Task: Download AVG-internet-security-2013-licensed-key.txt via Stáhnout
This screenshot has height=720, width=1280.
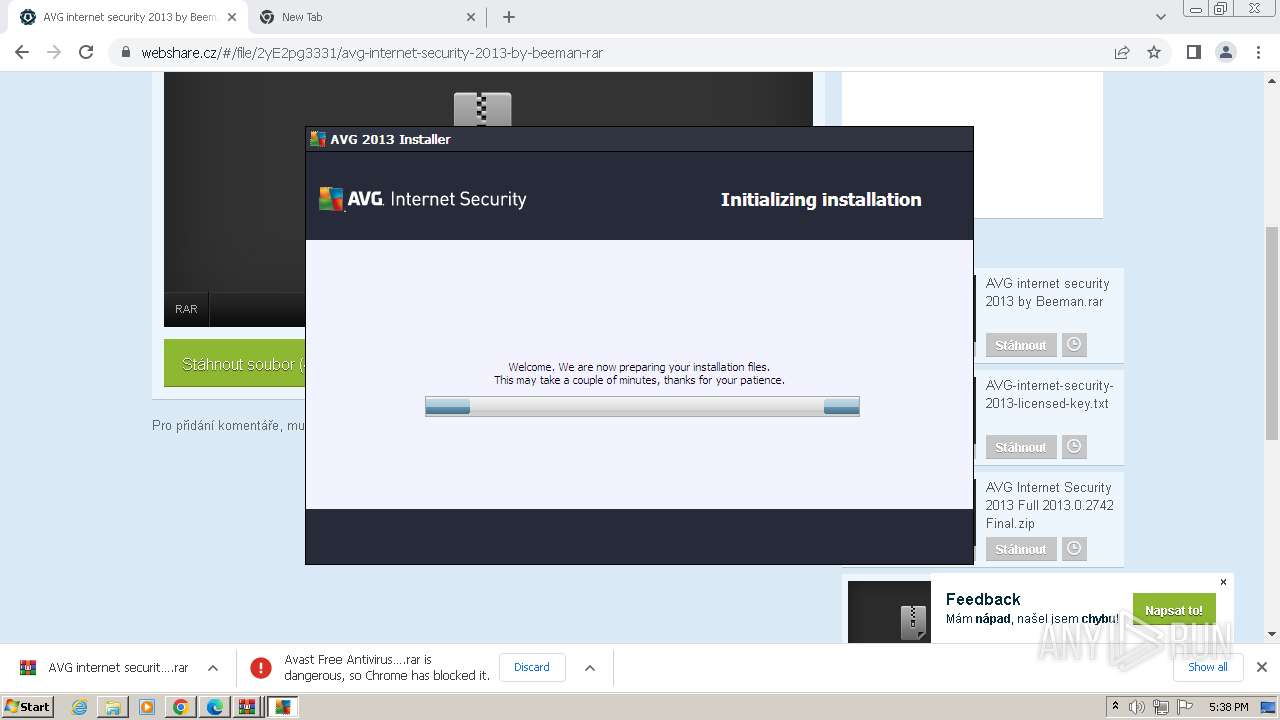Action: tap(1020, 447)
